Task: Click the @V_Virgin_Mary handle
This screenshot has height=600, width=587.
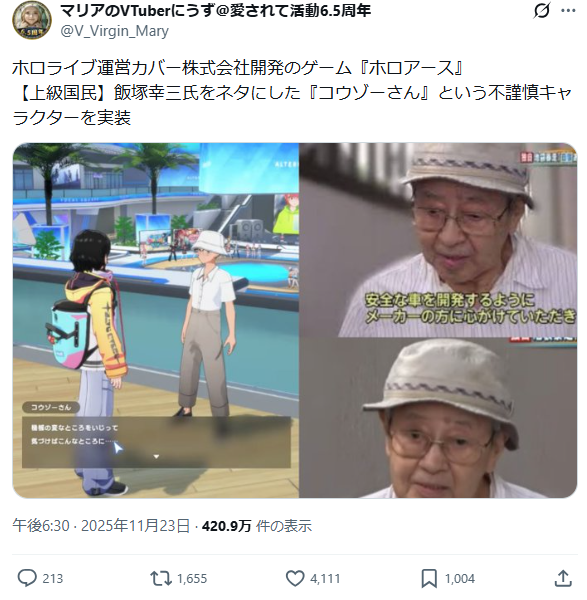Action: coord(114,31)
